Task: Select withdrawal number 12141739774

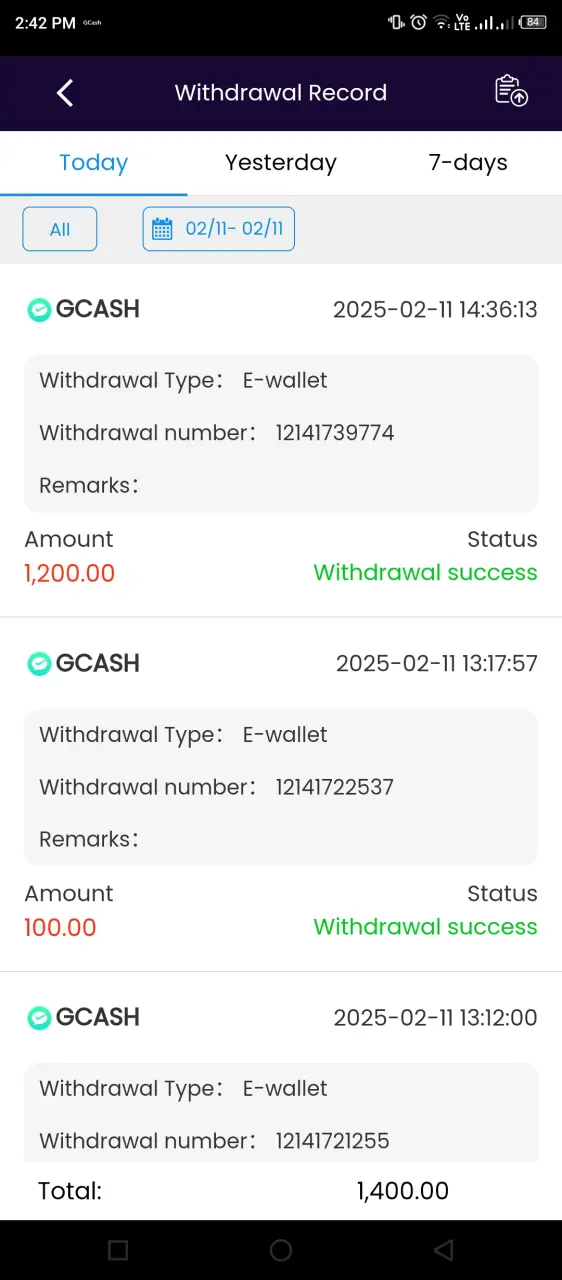Action: pyautogui.click(x=335, y=433)
